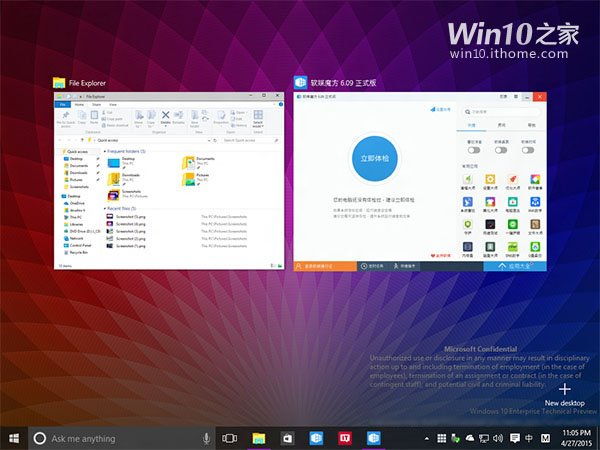Collapse the Recent files section
The width and height of the screenshot is (600, 450).
[x=105, y=209]
